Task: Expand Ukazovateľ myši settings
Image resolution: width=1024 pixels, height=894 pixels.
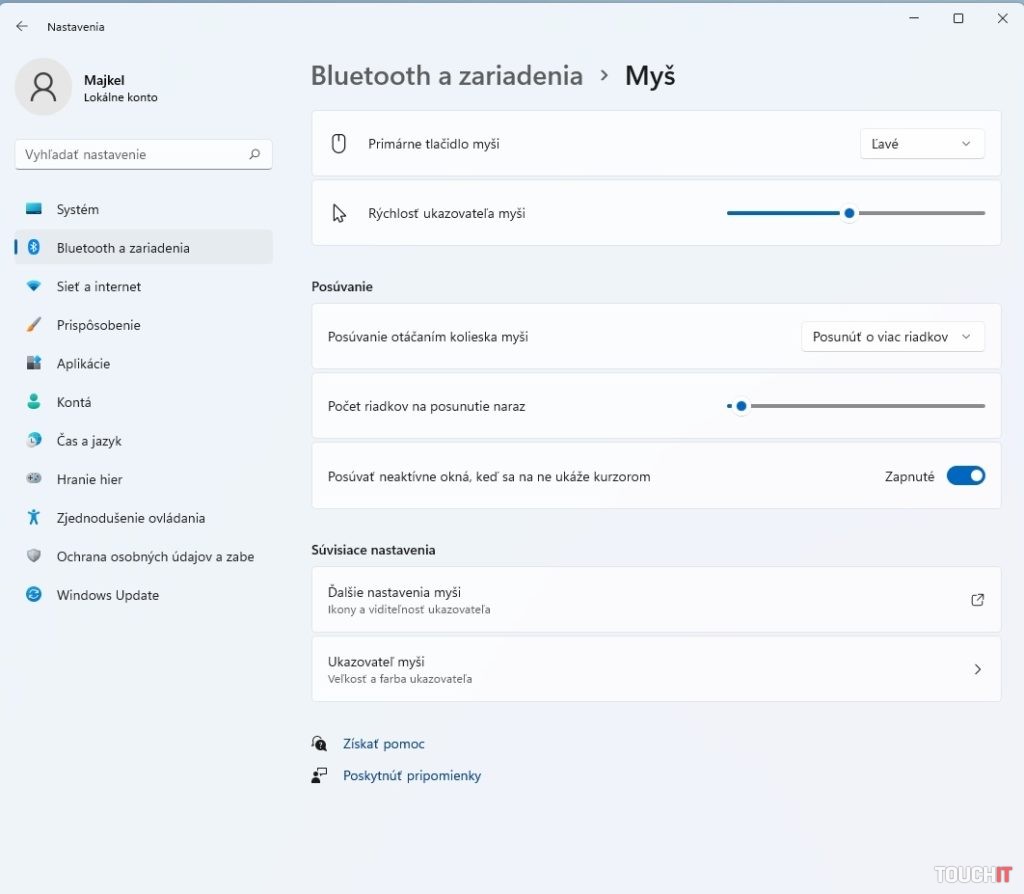Action: tap(656, 669)
